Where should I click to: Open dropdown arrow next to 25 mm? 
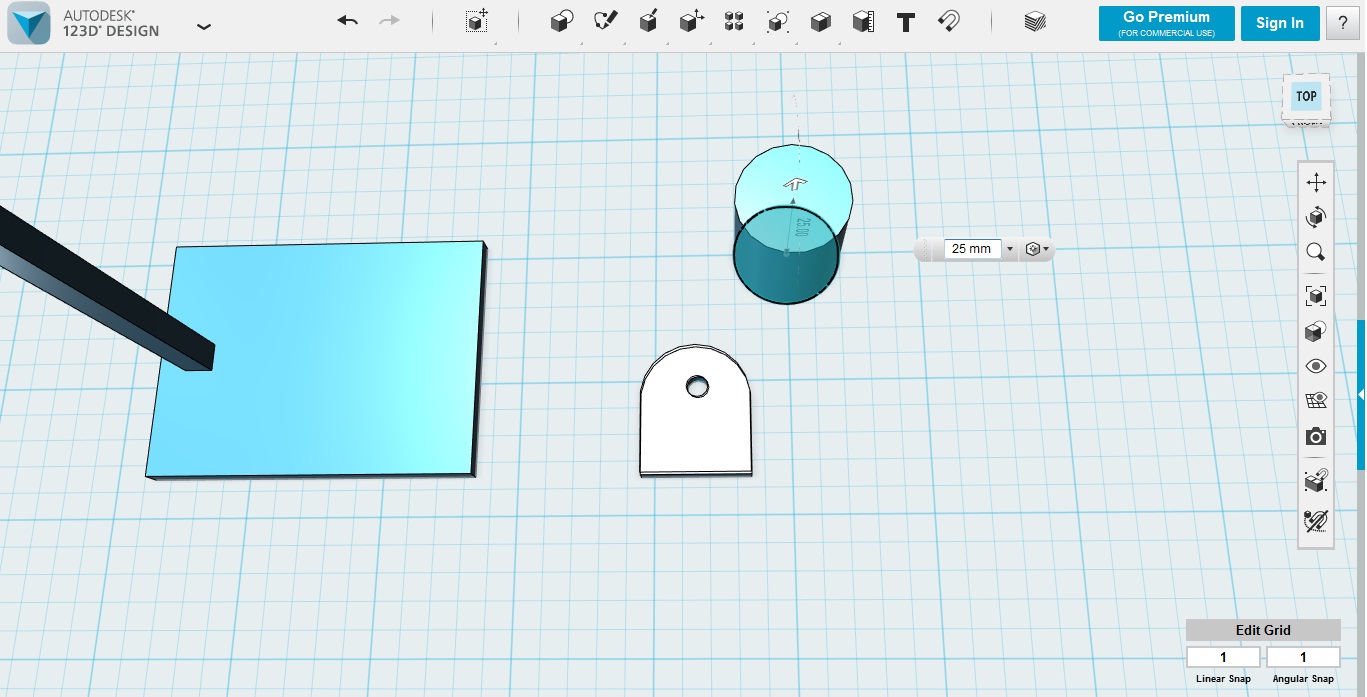[1010, 249]
